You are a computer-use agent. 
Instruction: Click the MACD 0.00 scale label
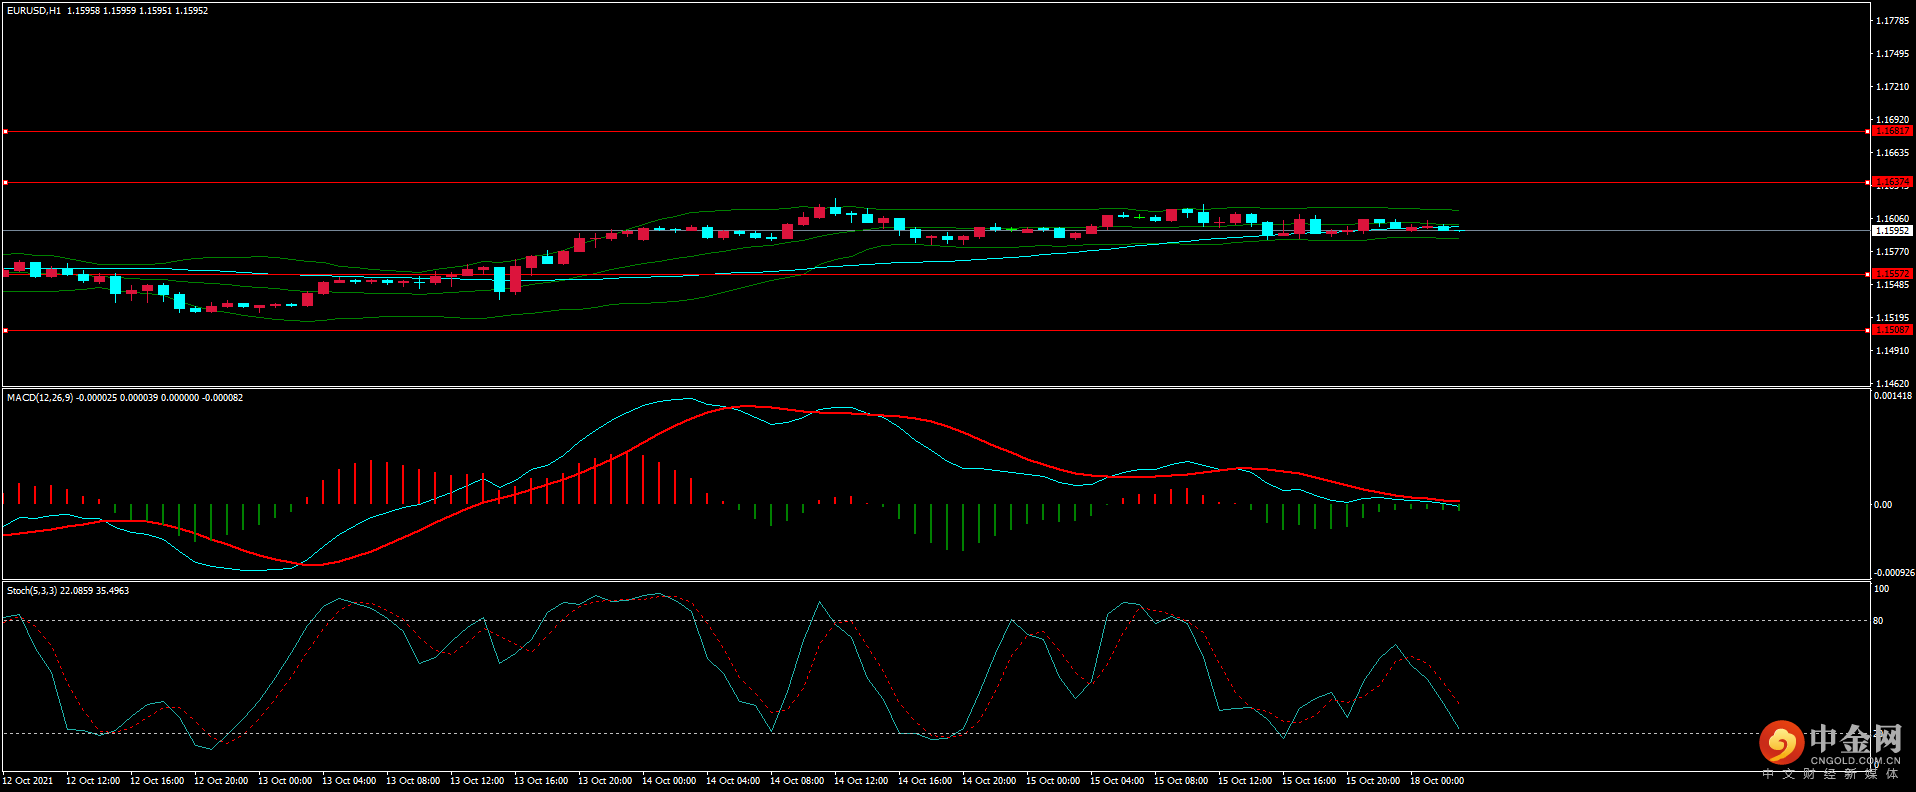click(1882, 505)
